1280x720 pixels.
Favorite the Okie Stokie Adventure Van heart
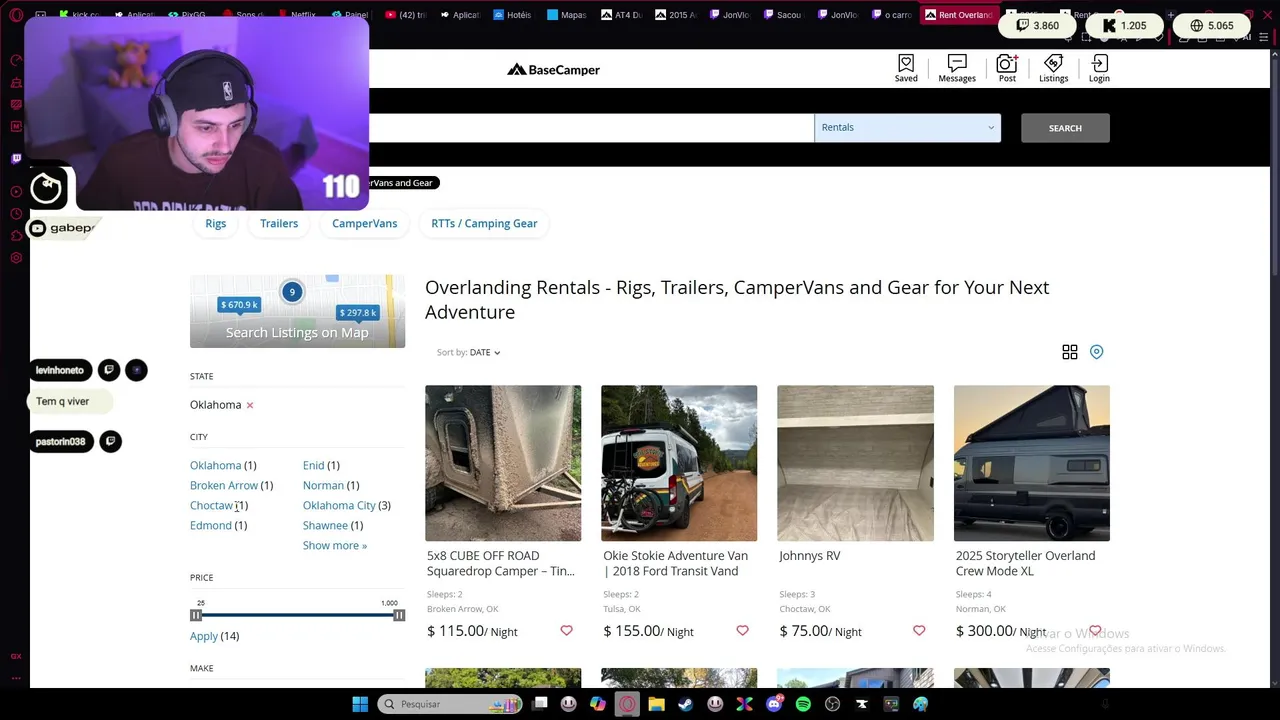tap(742, 630)
